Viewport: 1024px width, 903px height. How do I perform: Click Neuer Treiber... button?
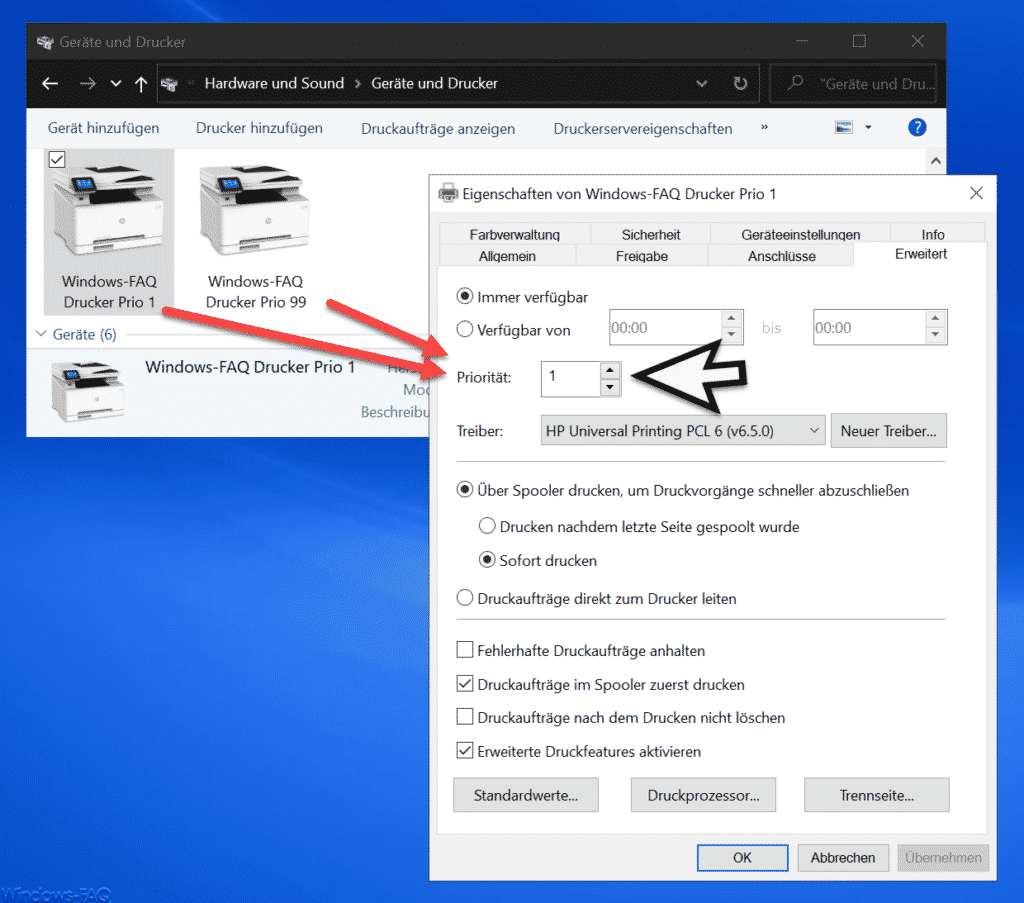click(x=888, y=431)
